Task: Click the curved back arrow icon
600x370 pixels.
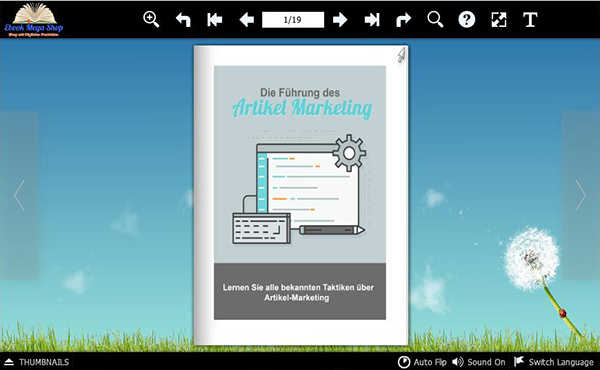Action: (x=183, y=20)
